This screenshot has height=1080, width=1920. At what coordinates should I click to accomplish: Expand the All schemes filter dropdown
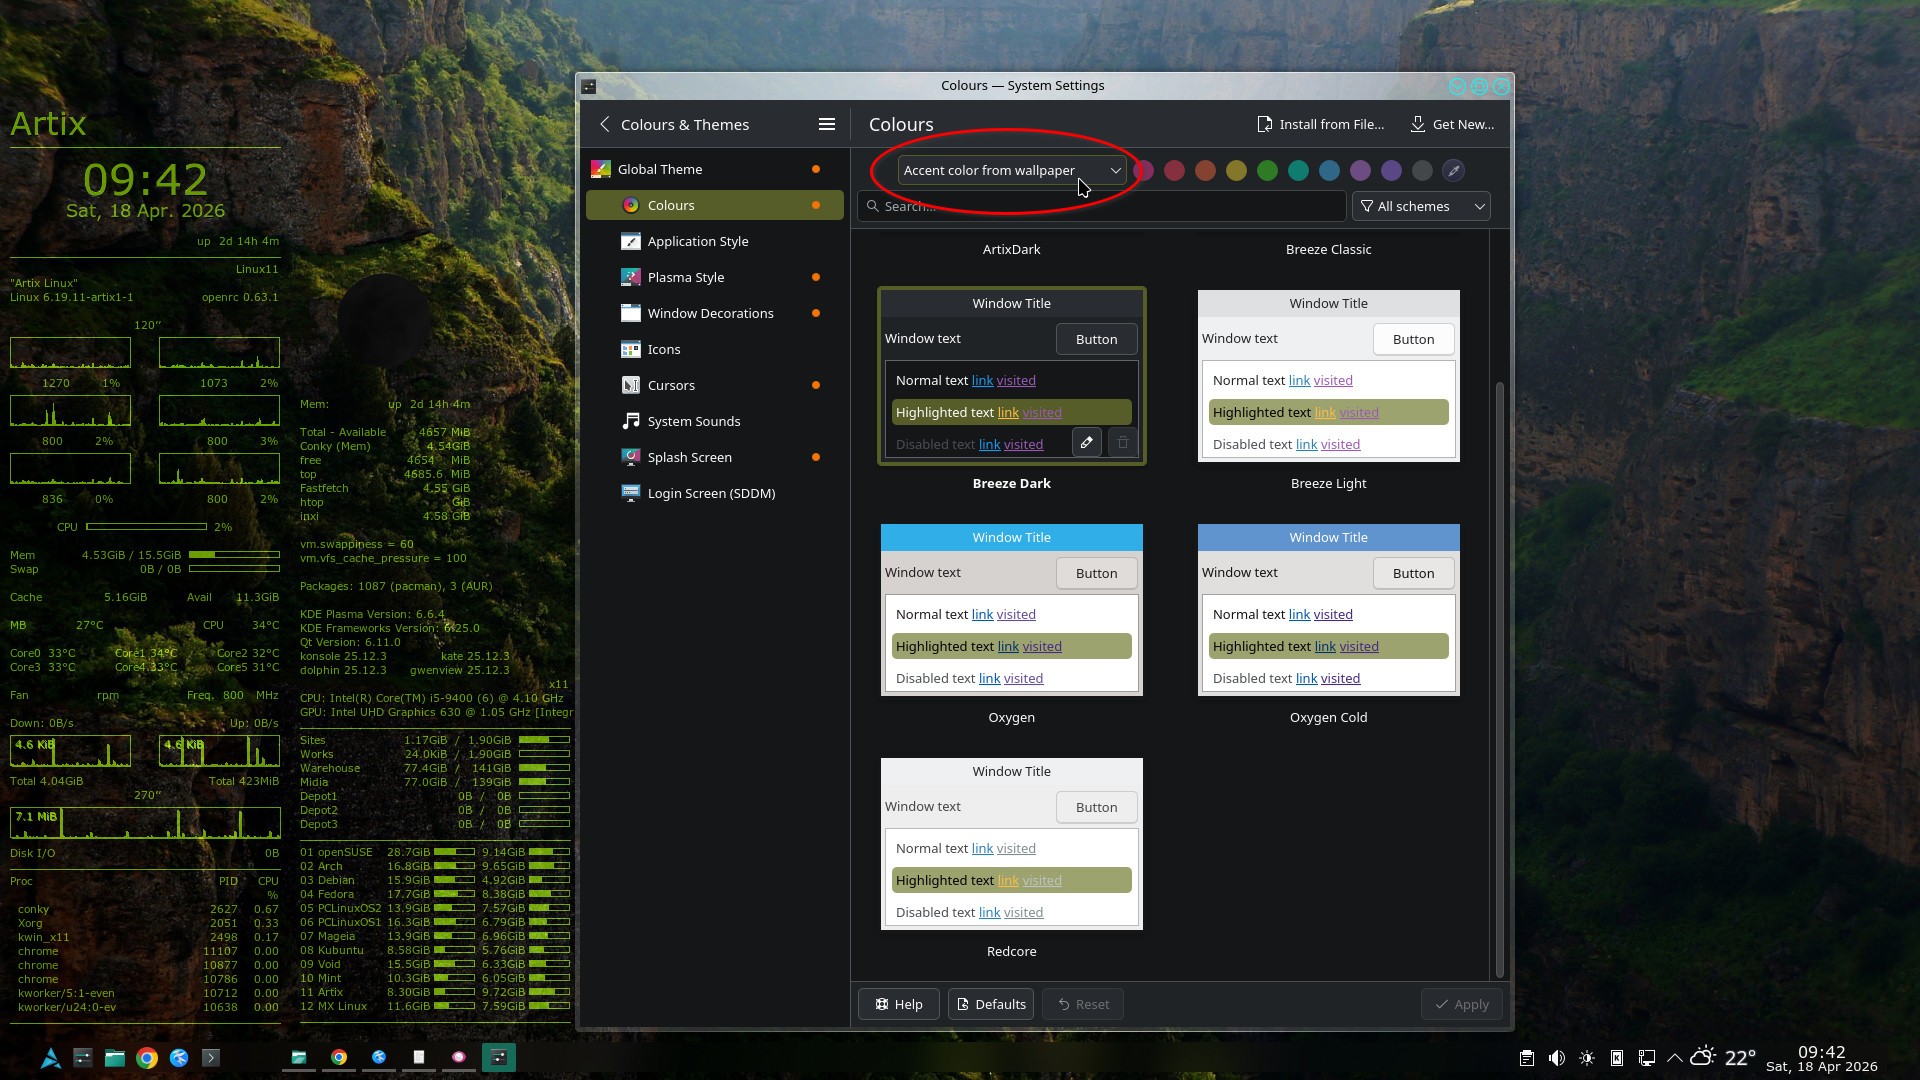[1420, 206]
